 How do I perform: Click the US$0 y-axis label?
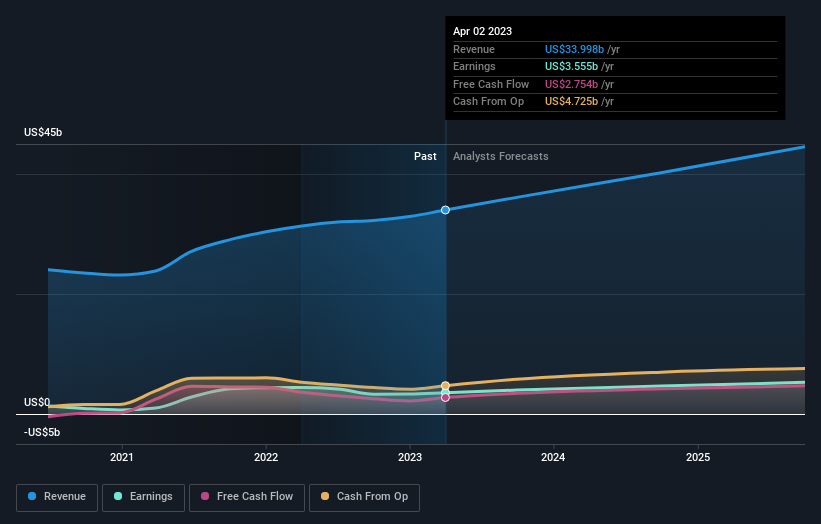tap(37, 402)
